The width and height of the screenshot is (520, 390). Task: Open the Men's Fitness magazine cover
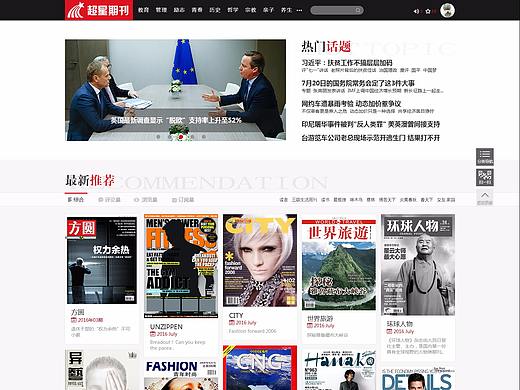pos(181,266)
